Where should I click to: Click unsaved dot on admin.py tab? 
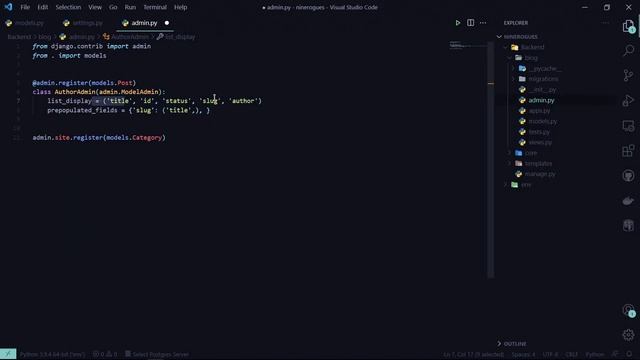pyautogui.click(x=167, y=23)
